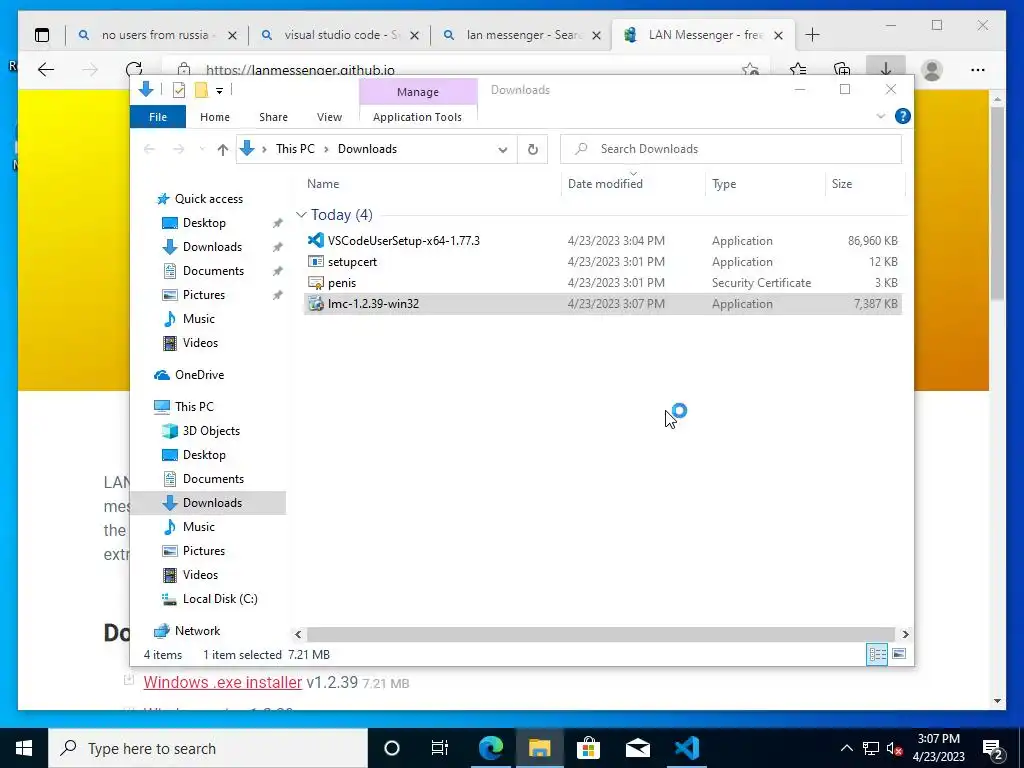The height and width of the screenshot is (768, 1024).
Task: Open Edge Collections button
Action: [x=842, y=70]
